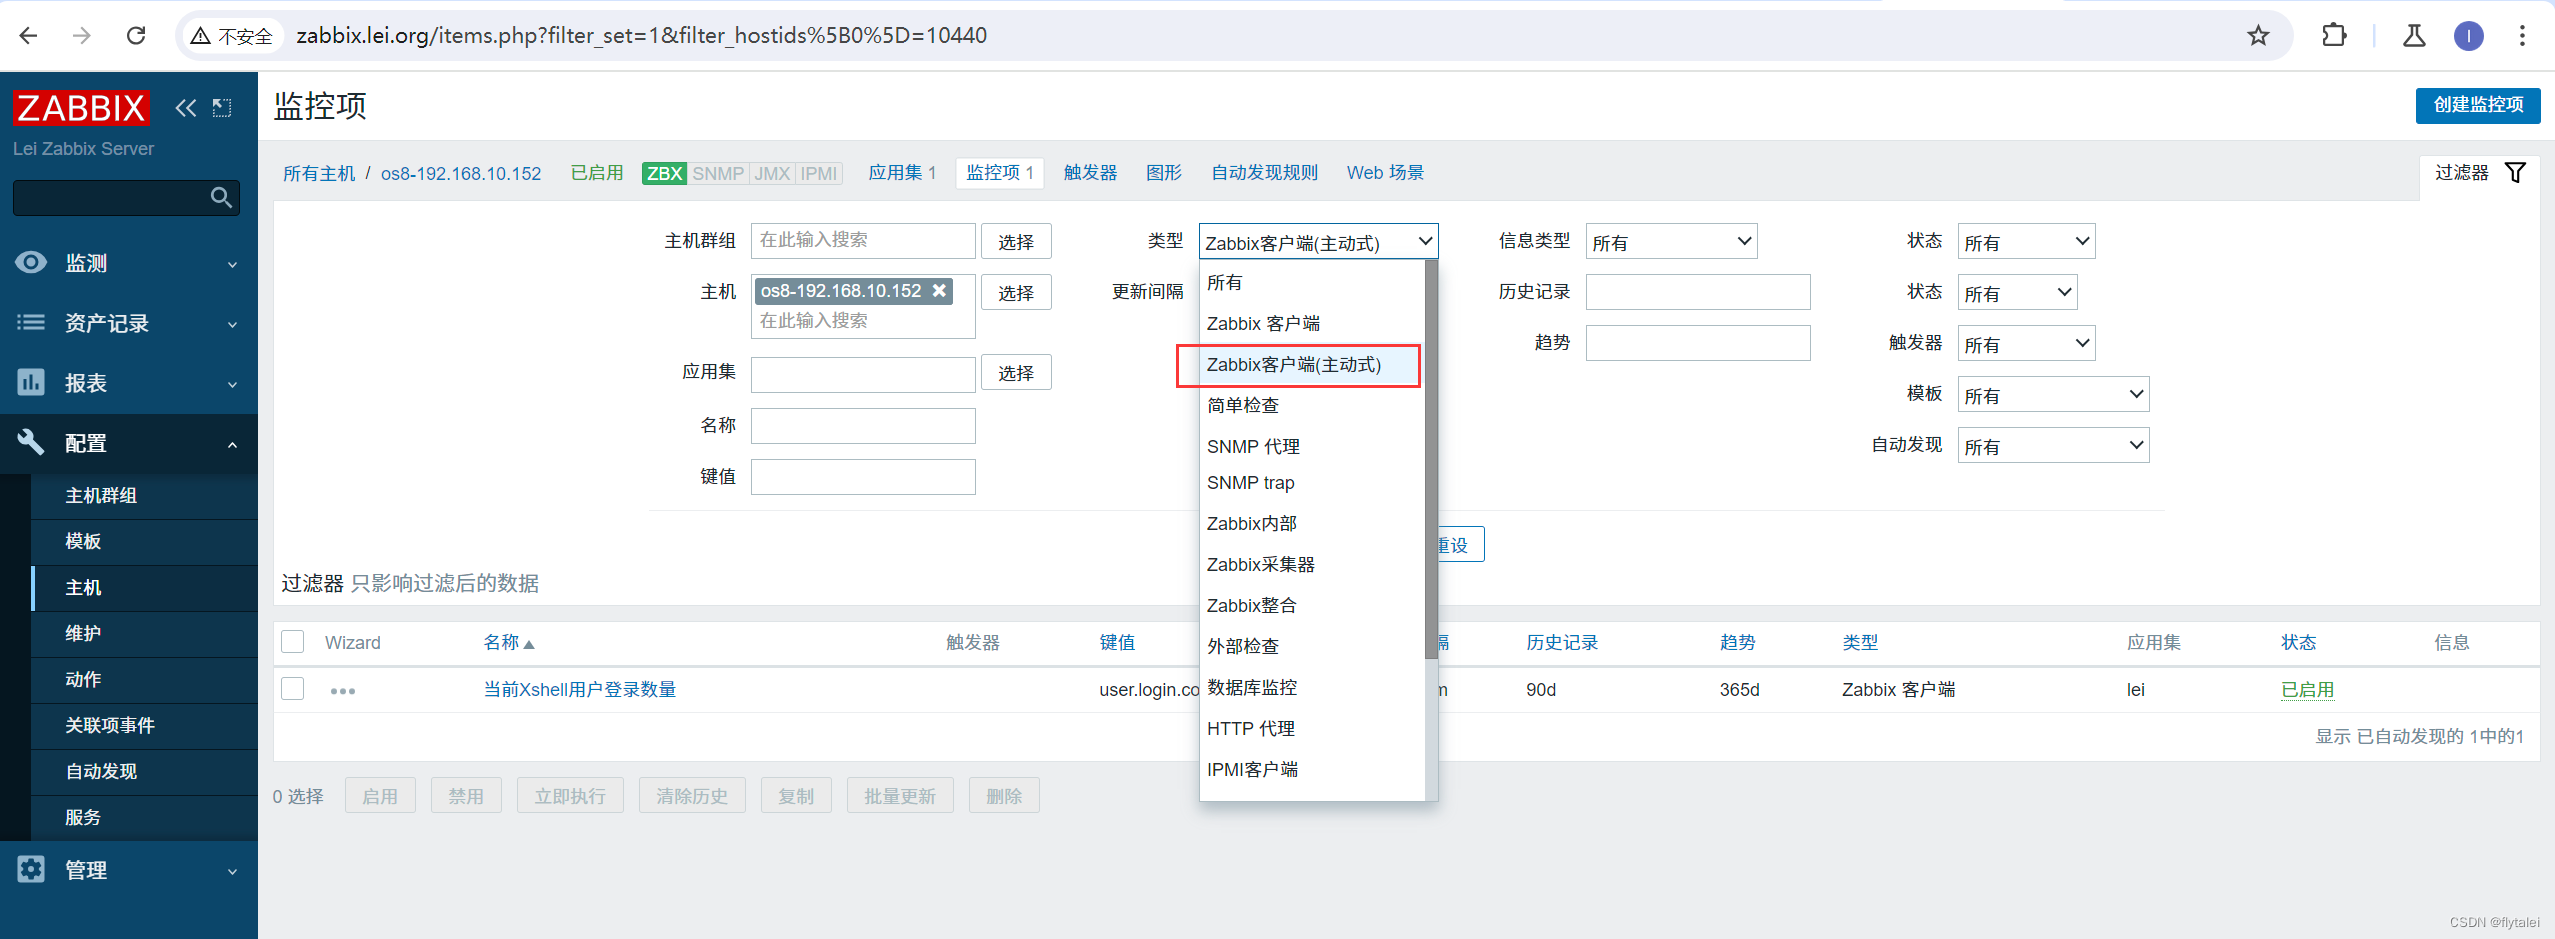
Task: Open the 自动发现 filter dropdown
Action: [x=2053, y=446]
